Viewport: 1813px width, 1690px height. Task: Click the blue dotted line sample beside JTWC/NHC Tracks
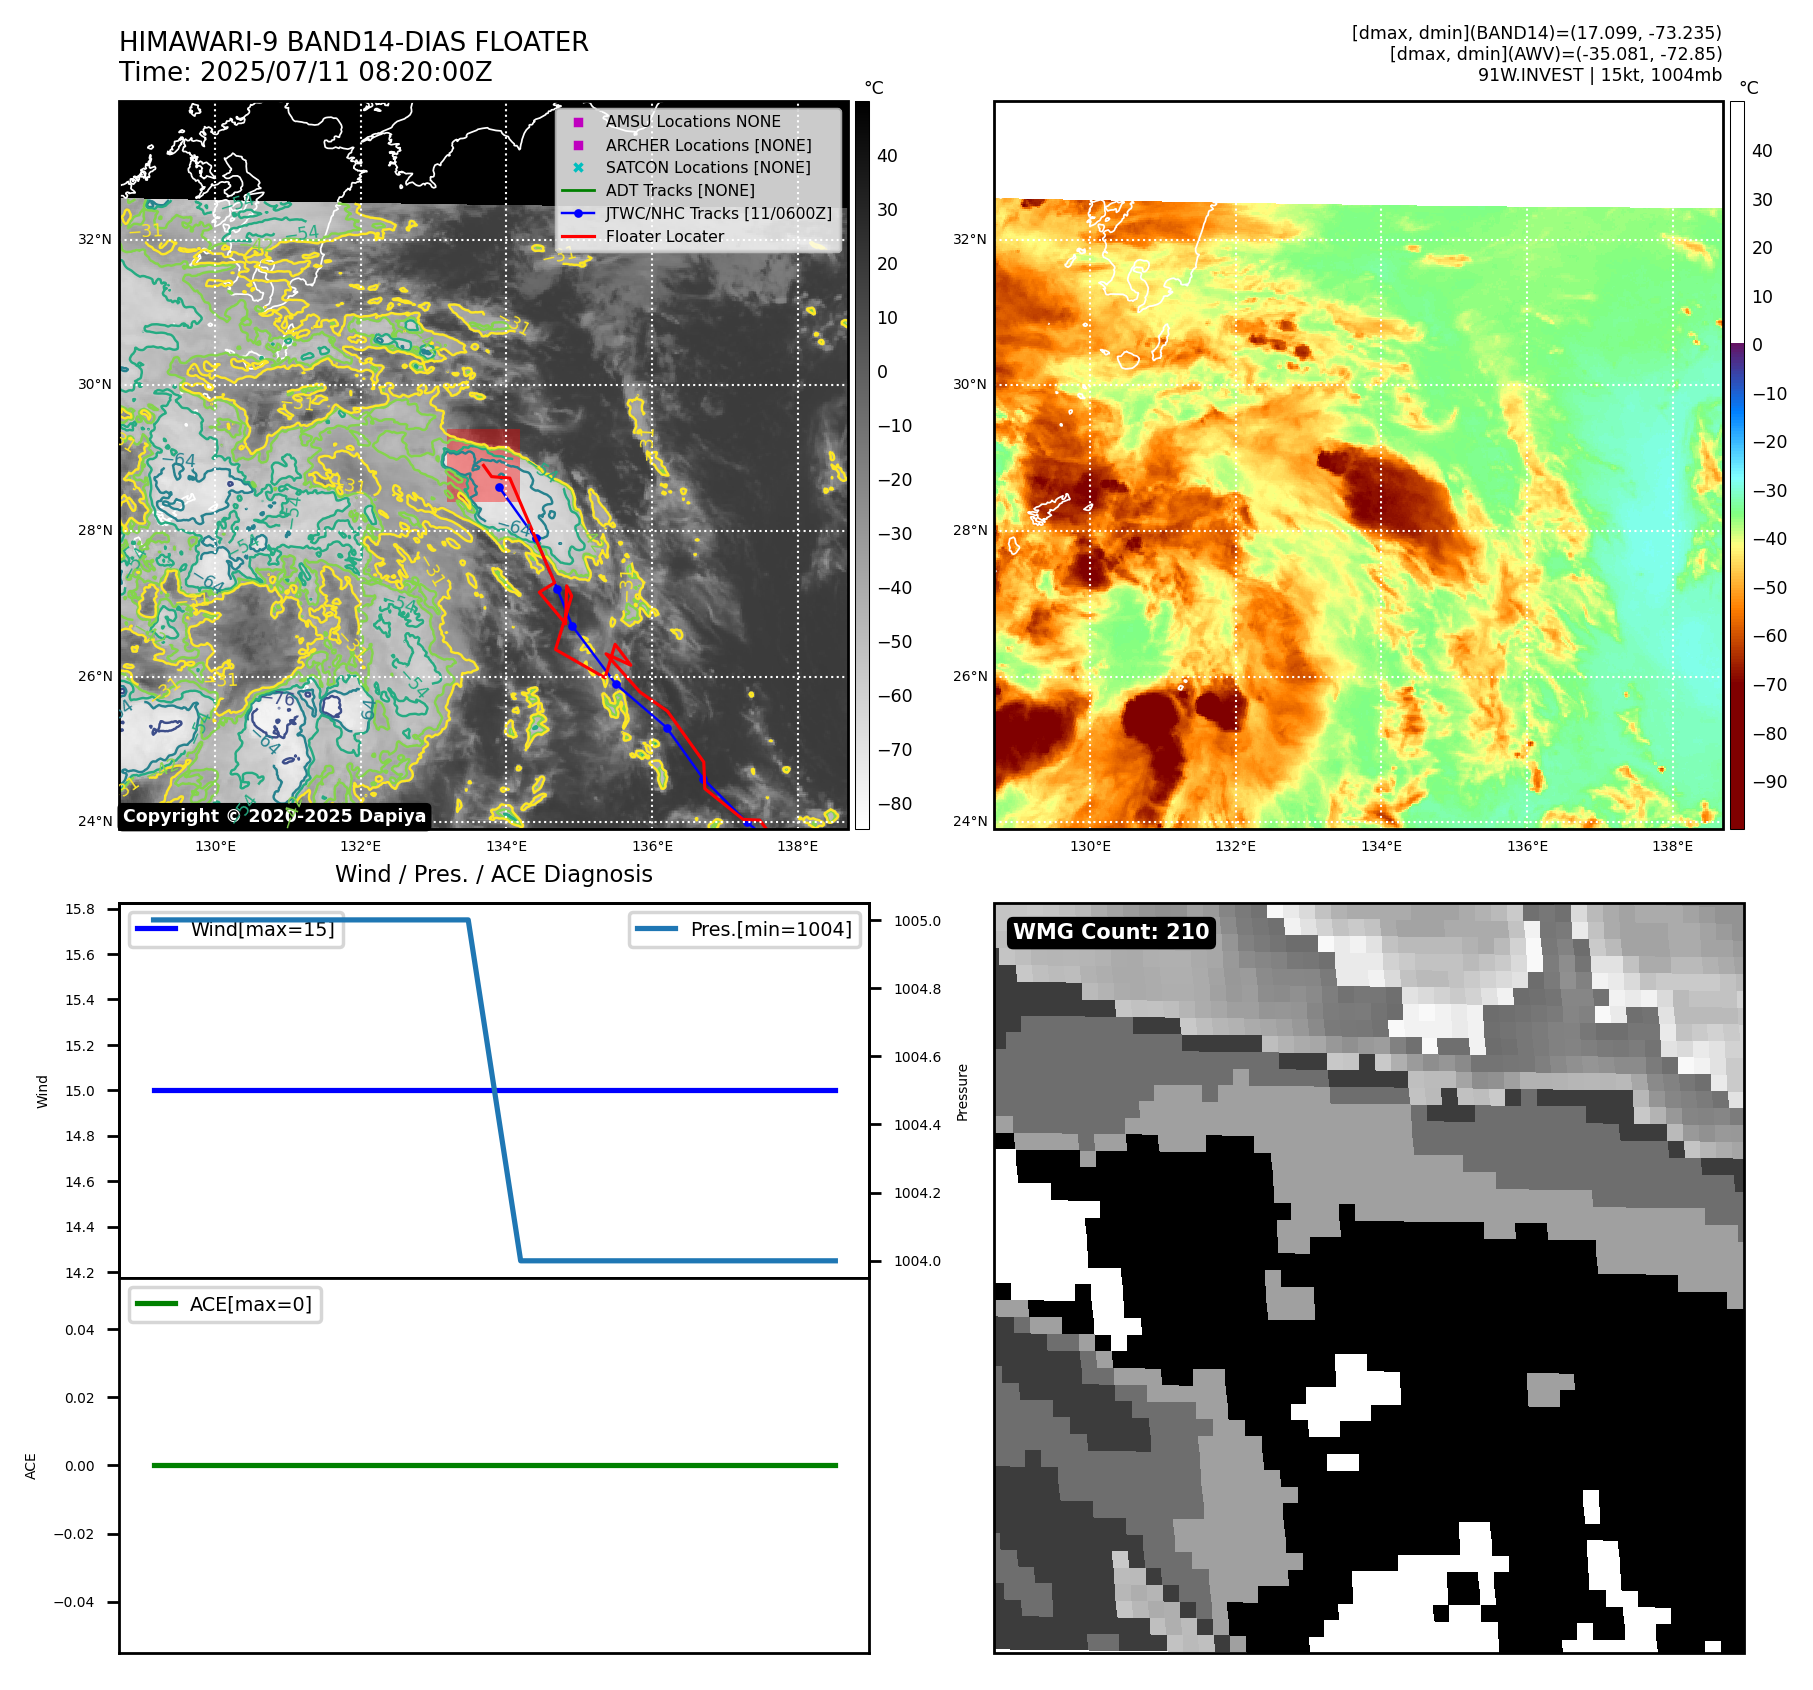coord(578,214)
